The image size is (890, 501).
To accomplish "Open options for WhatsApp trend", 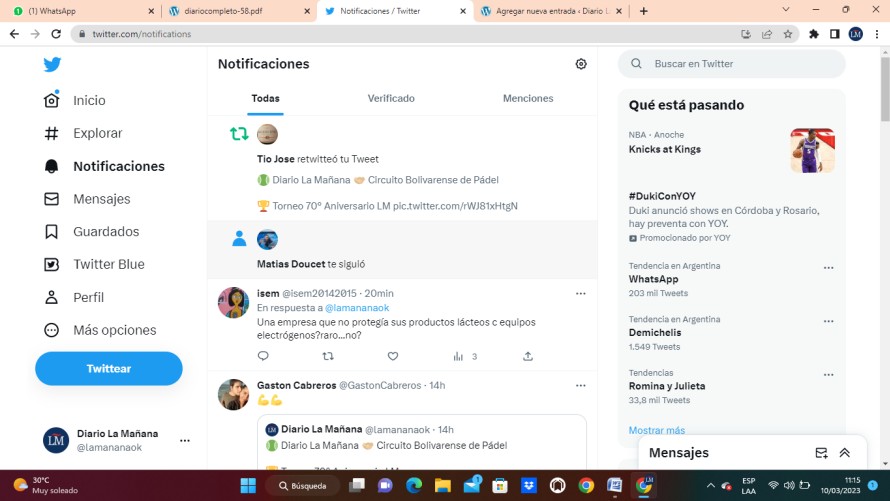I will [x=828, y=268].
